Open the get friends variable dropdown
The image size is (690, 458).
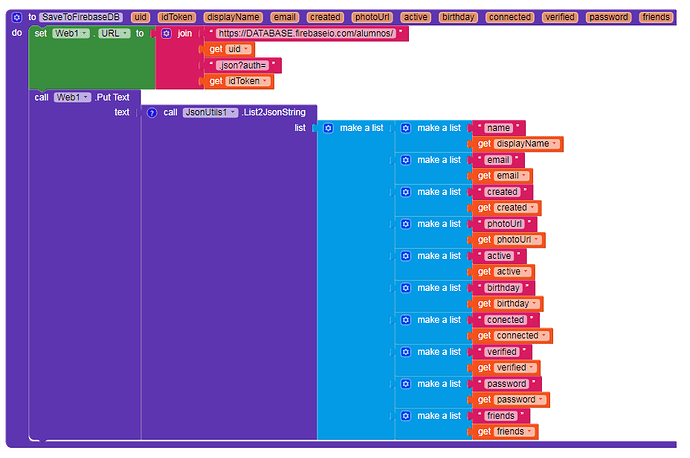[515, 432]
